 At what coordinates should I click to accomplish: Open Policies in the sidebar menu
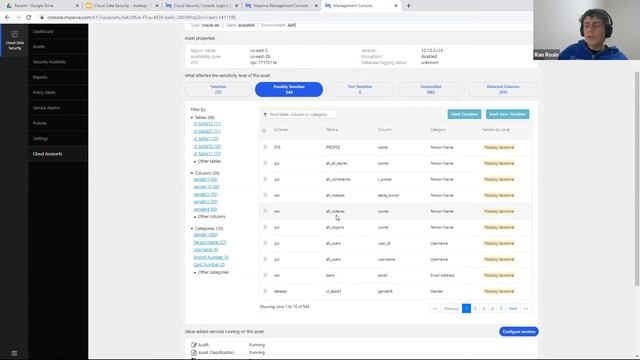pyautogui.click(x=40, y=123)
